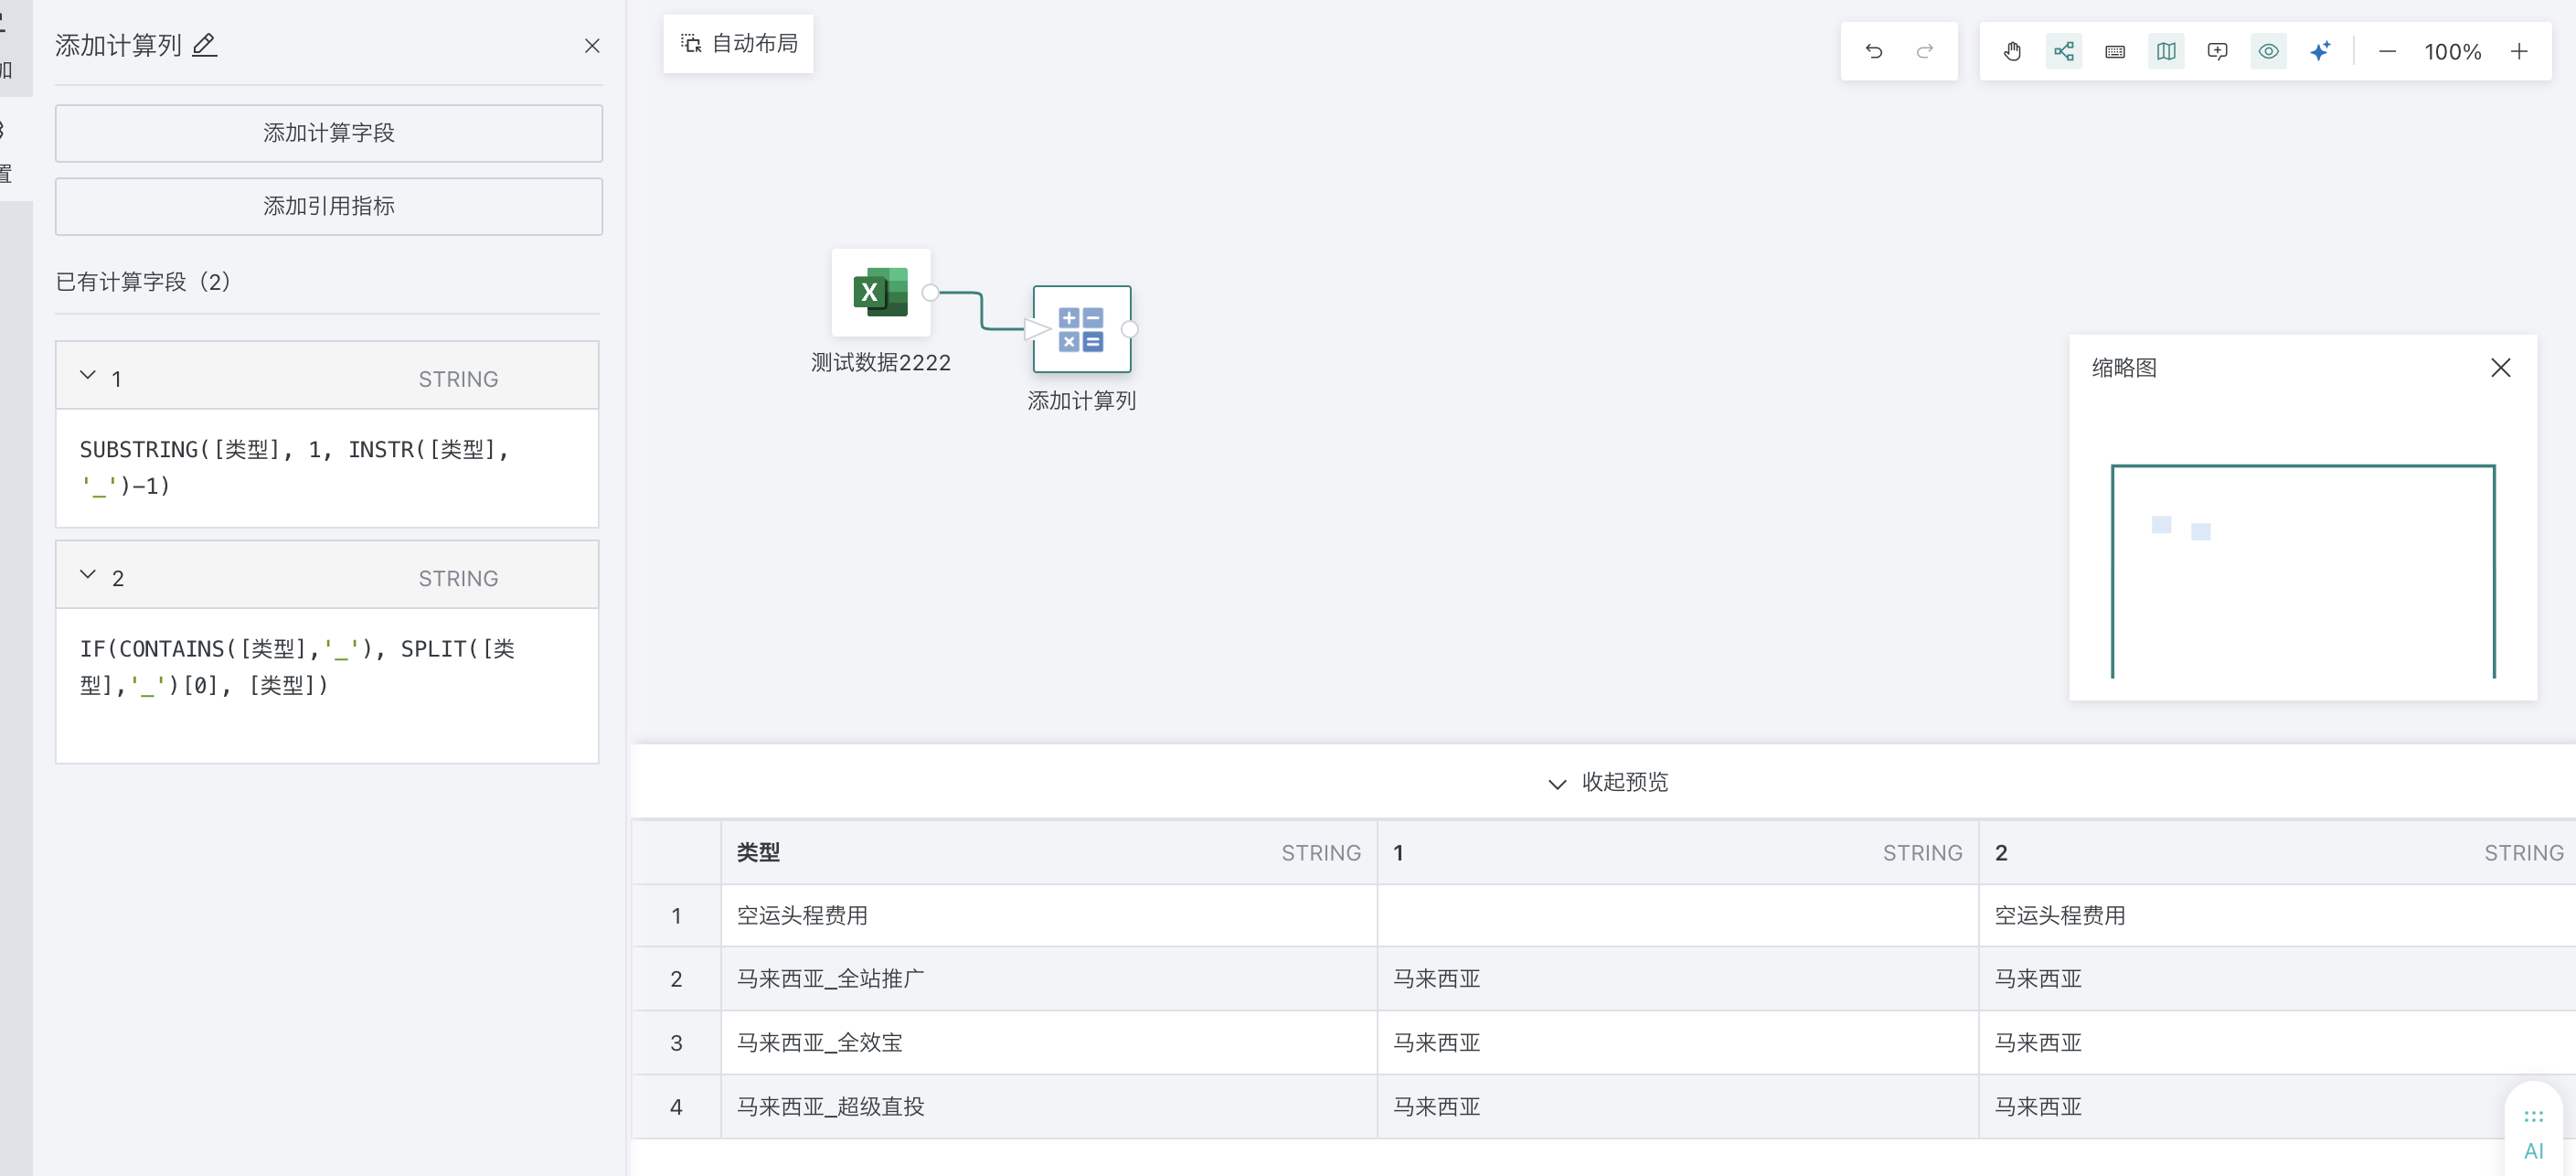Collapse calculated field 1 expression

click(x=88, y=376)
